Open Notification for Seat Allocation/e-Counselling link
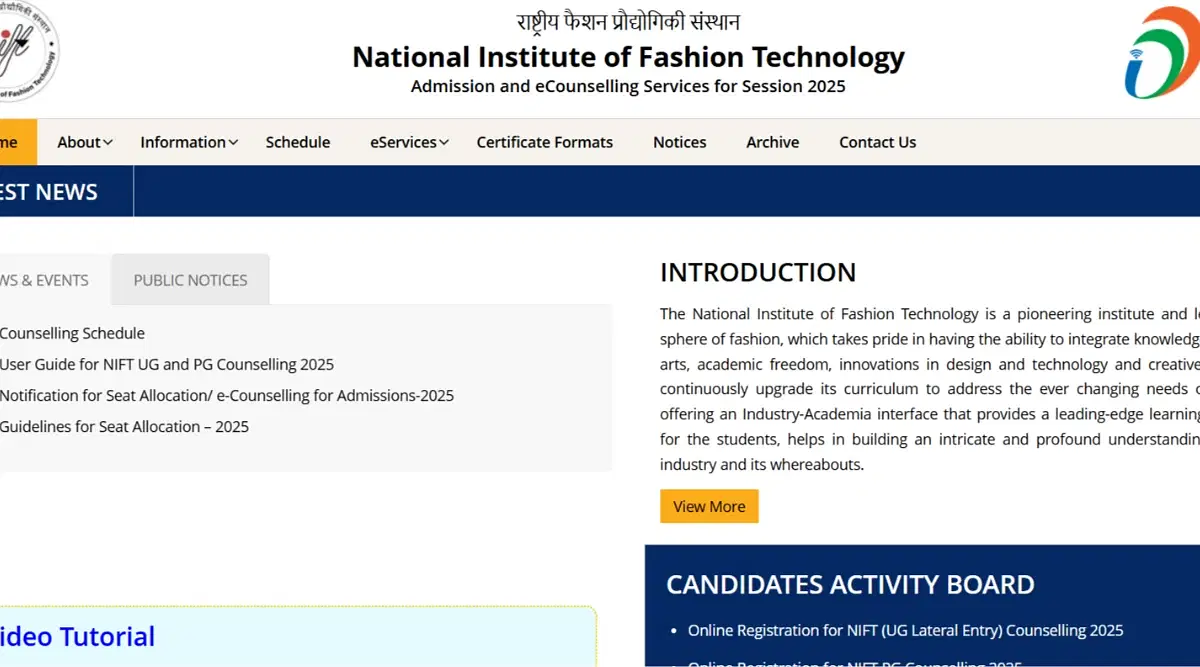The image size is (1200, 667). [227, 395]
